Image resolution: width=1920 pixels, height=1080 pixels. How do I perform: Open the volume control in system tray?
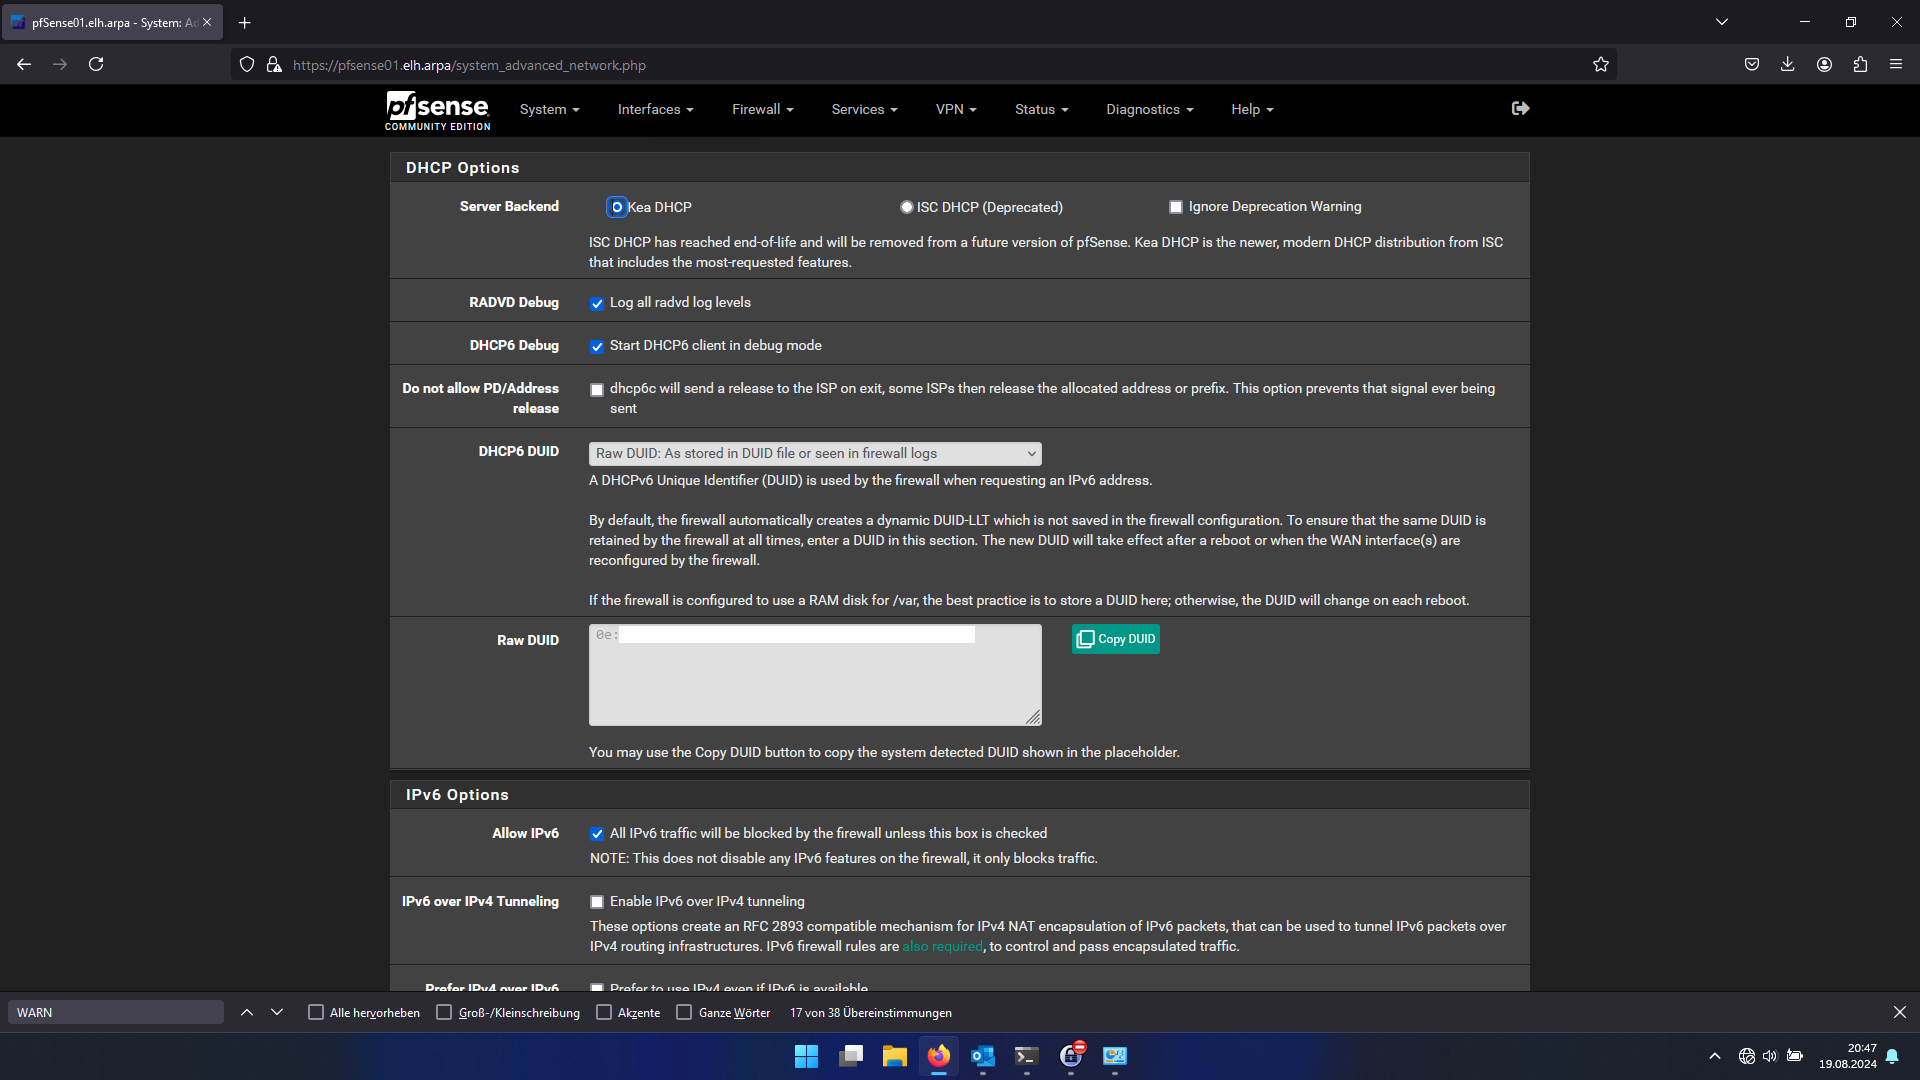[x=1770, y=1056]
